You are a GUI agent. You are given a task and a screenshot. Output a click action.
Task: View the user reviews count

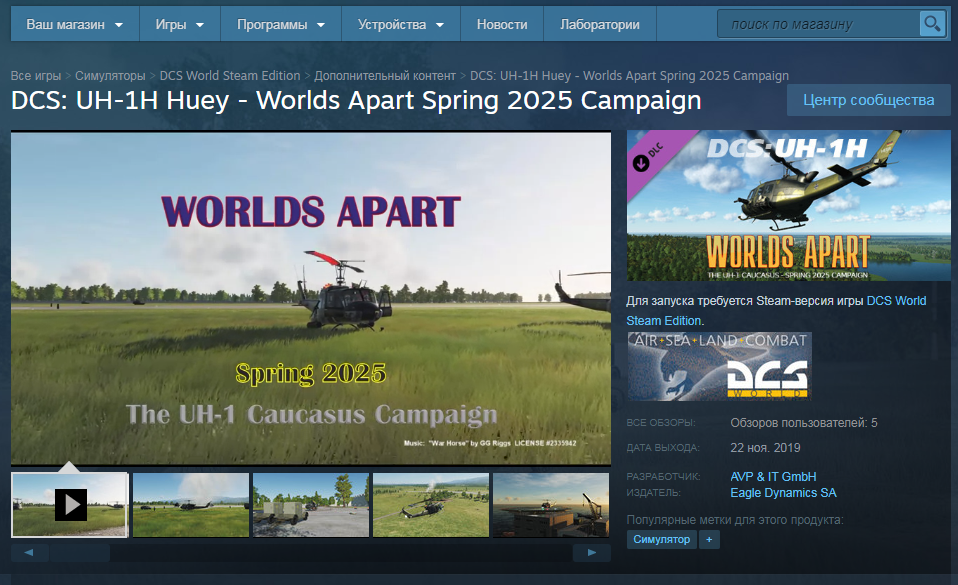click(803, 423)
